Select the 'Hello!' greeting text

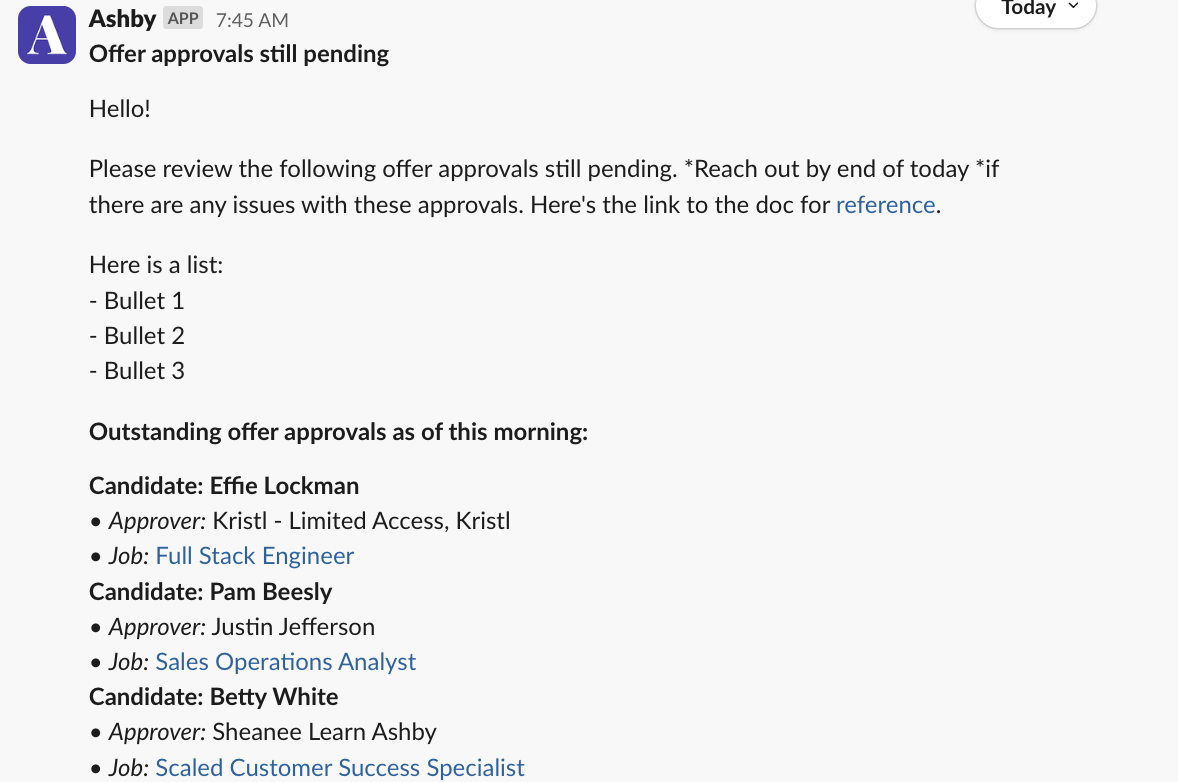coord(119,109)
